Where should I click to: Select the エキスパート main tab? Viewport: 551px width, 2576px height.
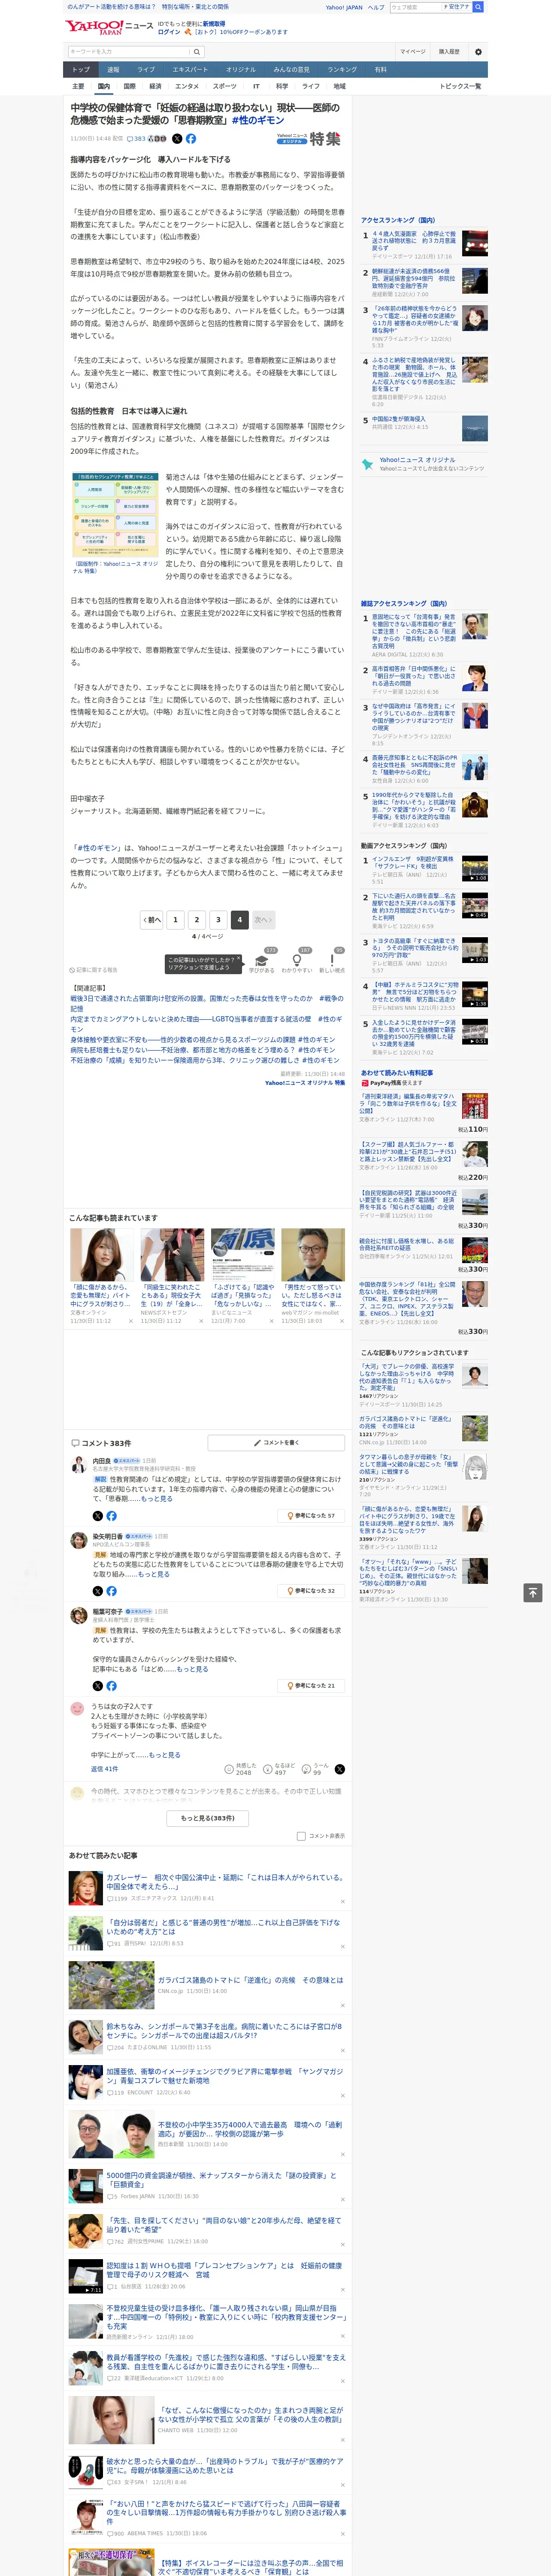pyautogui.click(x=190, y=70)
